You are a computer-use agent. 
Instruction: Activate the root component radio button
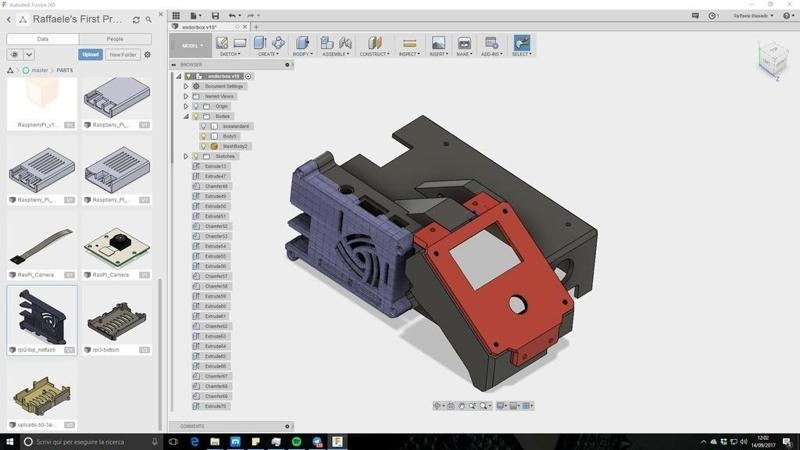(x=248, y=76)
